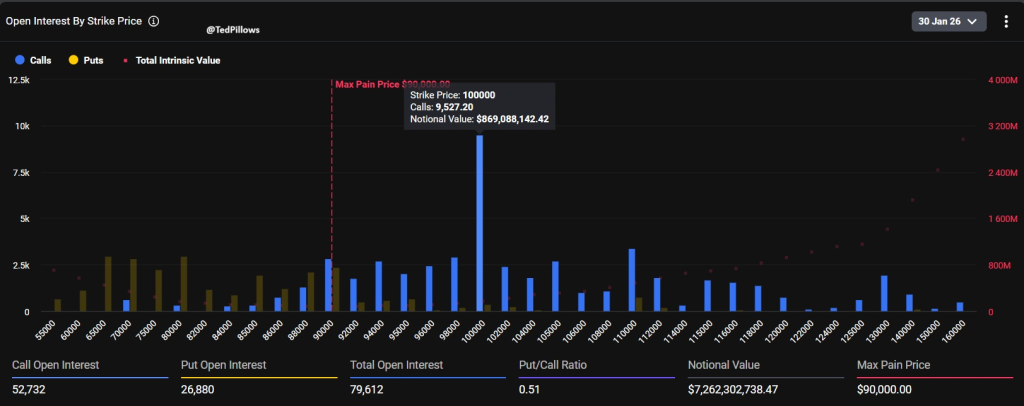1024x406 pixels.
Task: Click the put bar at 65000 strike
Action: 108,285
